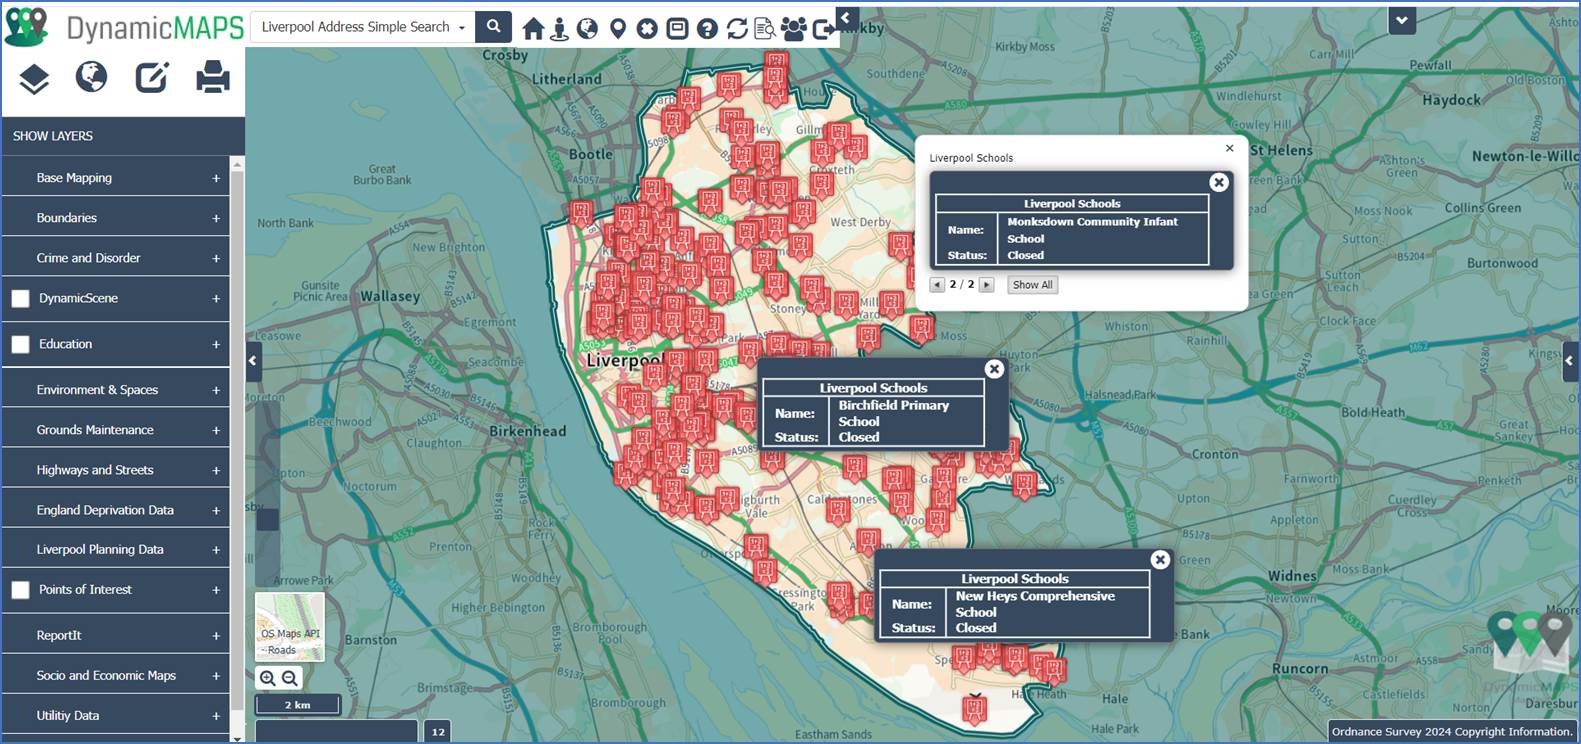
Task: Select Socio and Economic Maps layer group
Action: coord(106,675)
